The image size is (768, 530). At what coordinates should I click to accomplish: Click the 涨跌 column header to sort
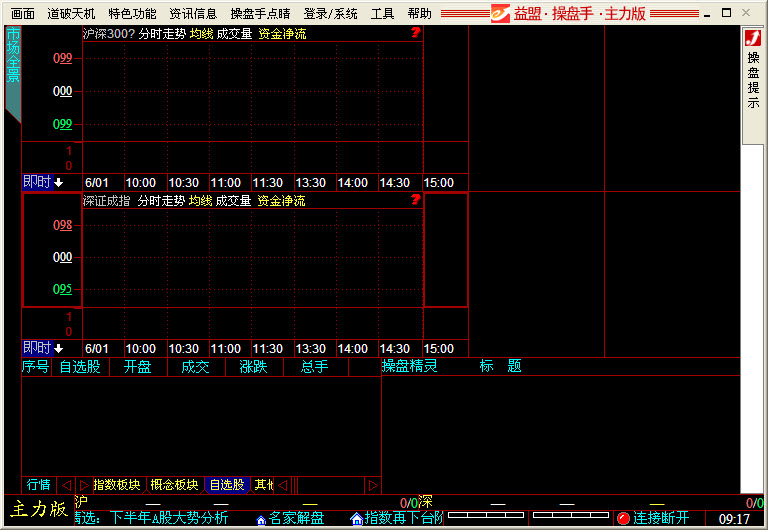click(x=252, y=367)
